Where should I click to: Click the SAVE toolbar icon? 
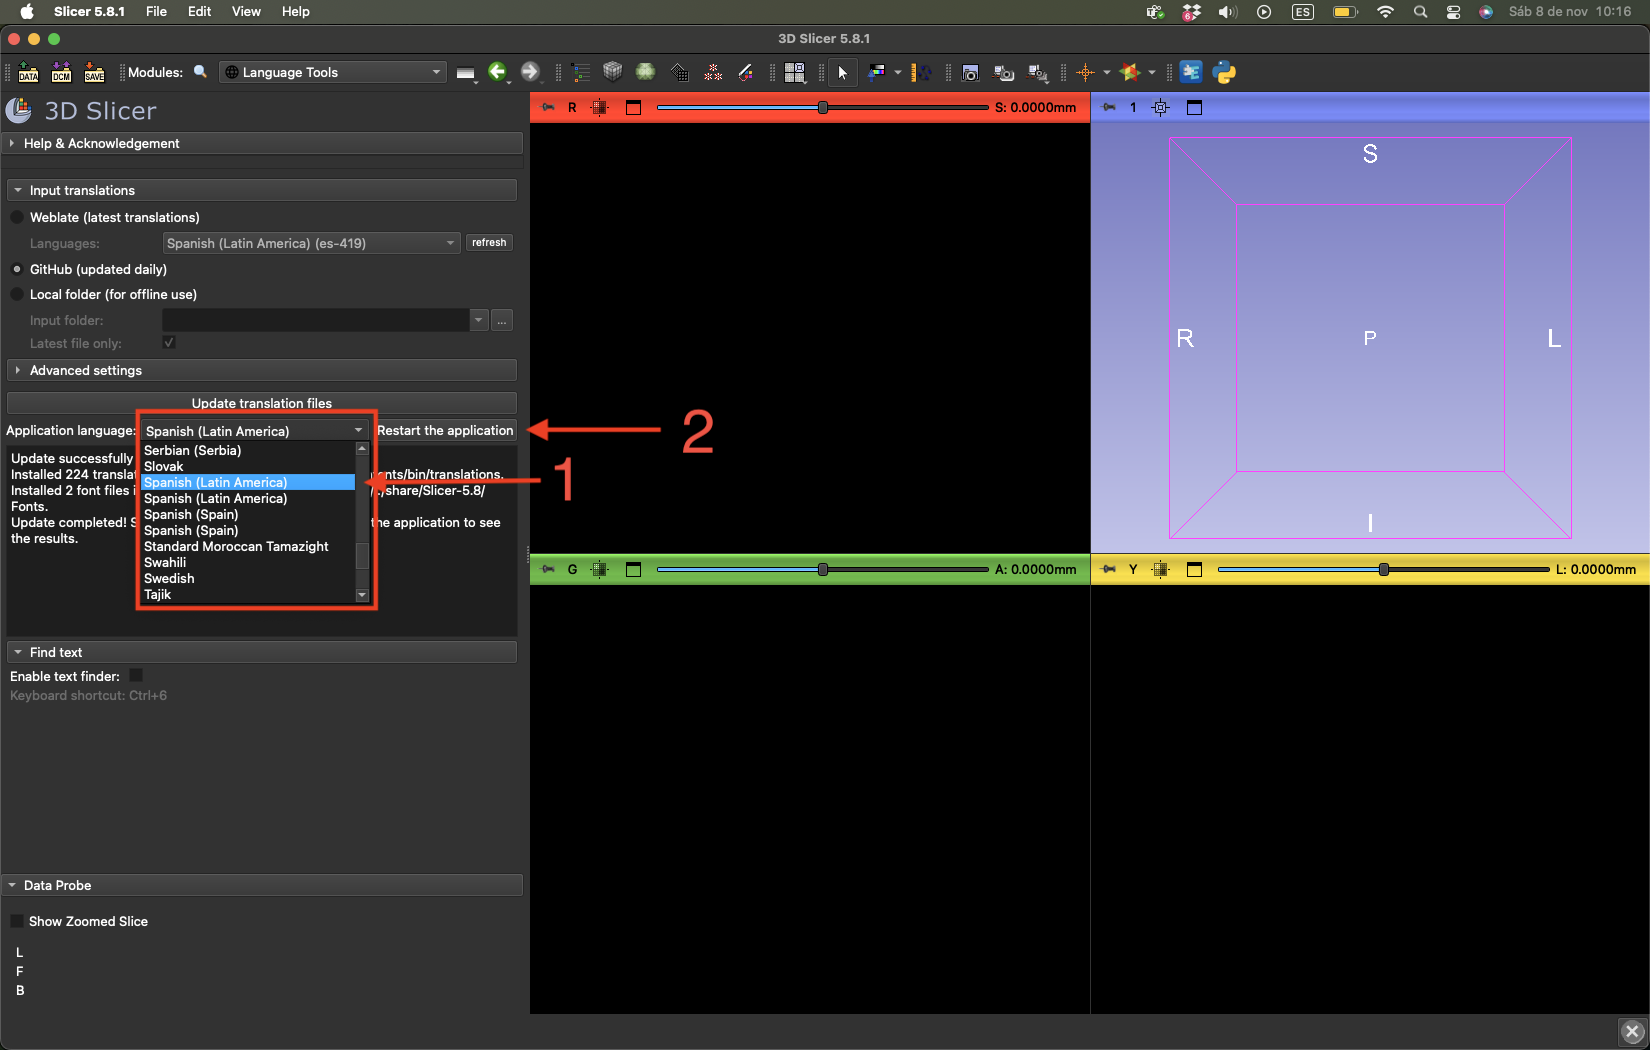tap(94, 72)
